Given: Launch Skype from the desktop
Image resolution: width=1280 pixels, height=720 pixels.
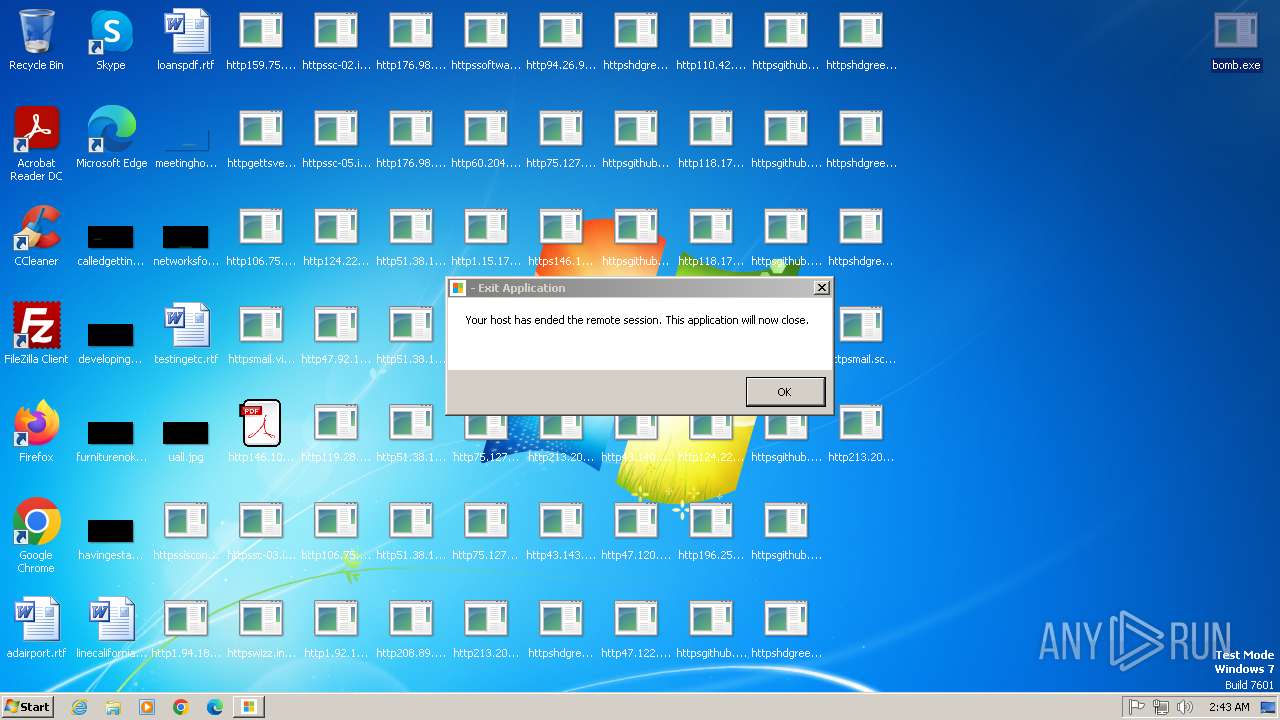Looking at the screenshot, I should tap(111, 40).
